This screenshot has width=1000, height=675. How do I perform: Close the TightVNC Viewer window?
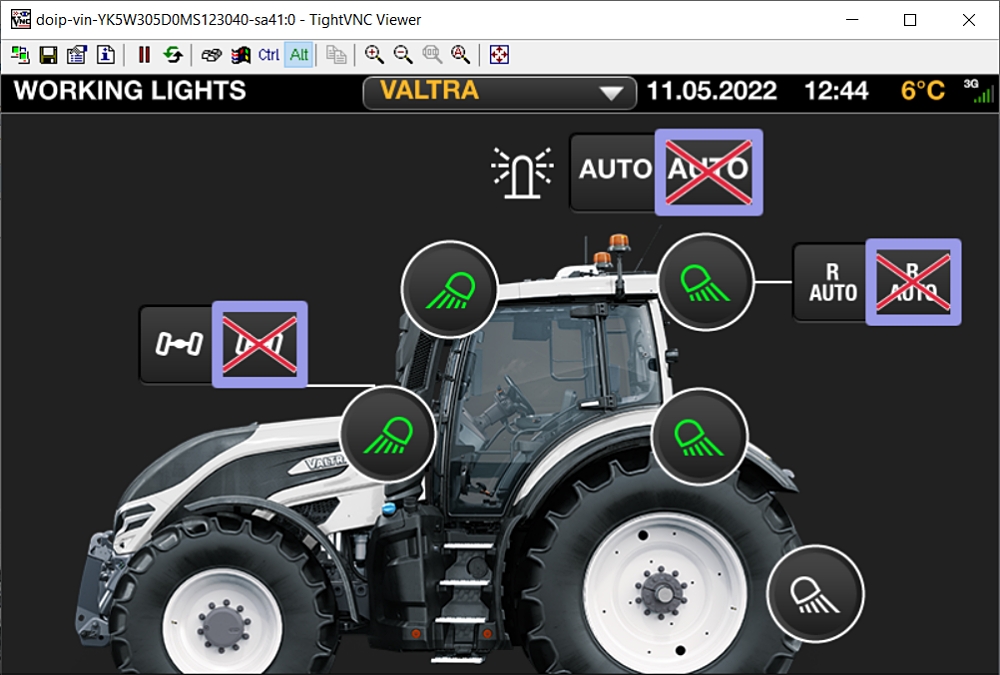[969, 20]
